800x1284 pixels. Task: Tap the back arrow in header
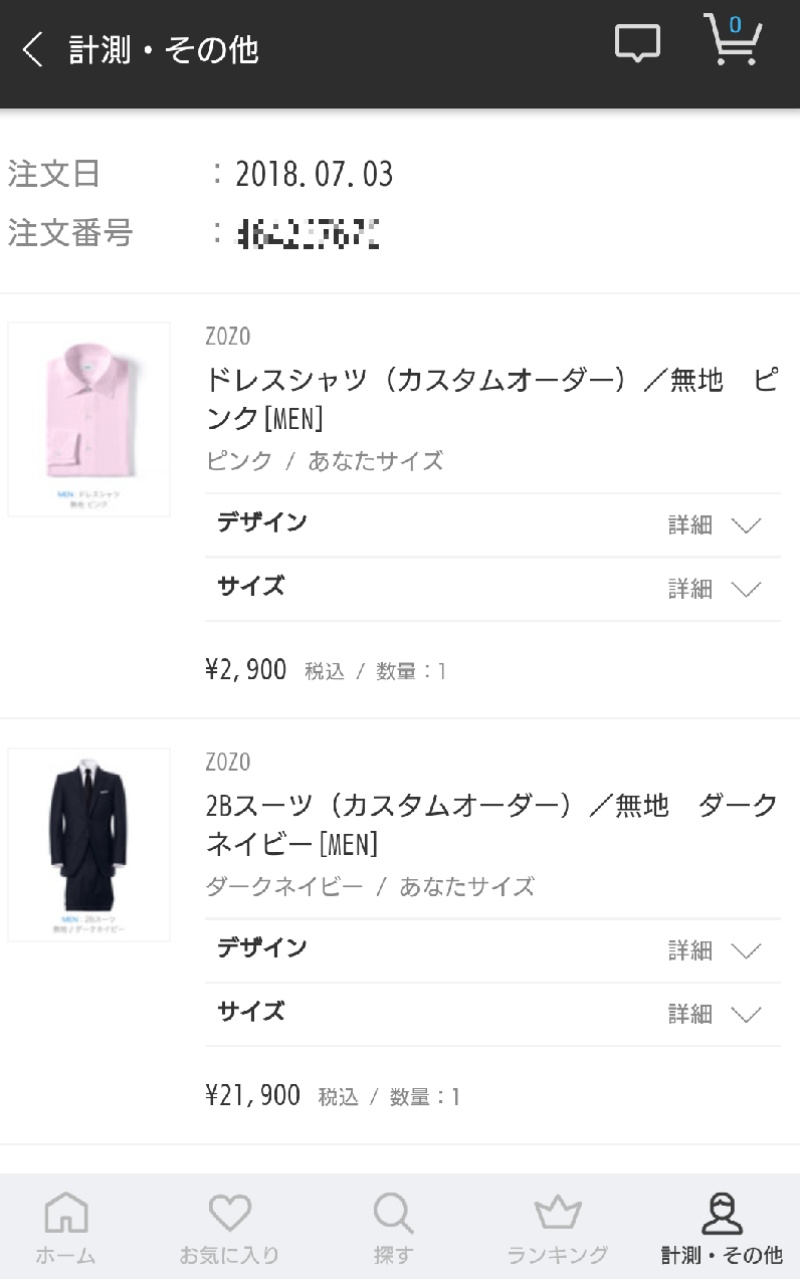(33, 49)
